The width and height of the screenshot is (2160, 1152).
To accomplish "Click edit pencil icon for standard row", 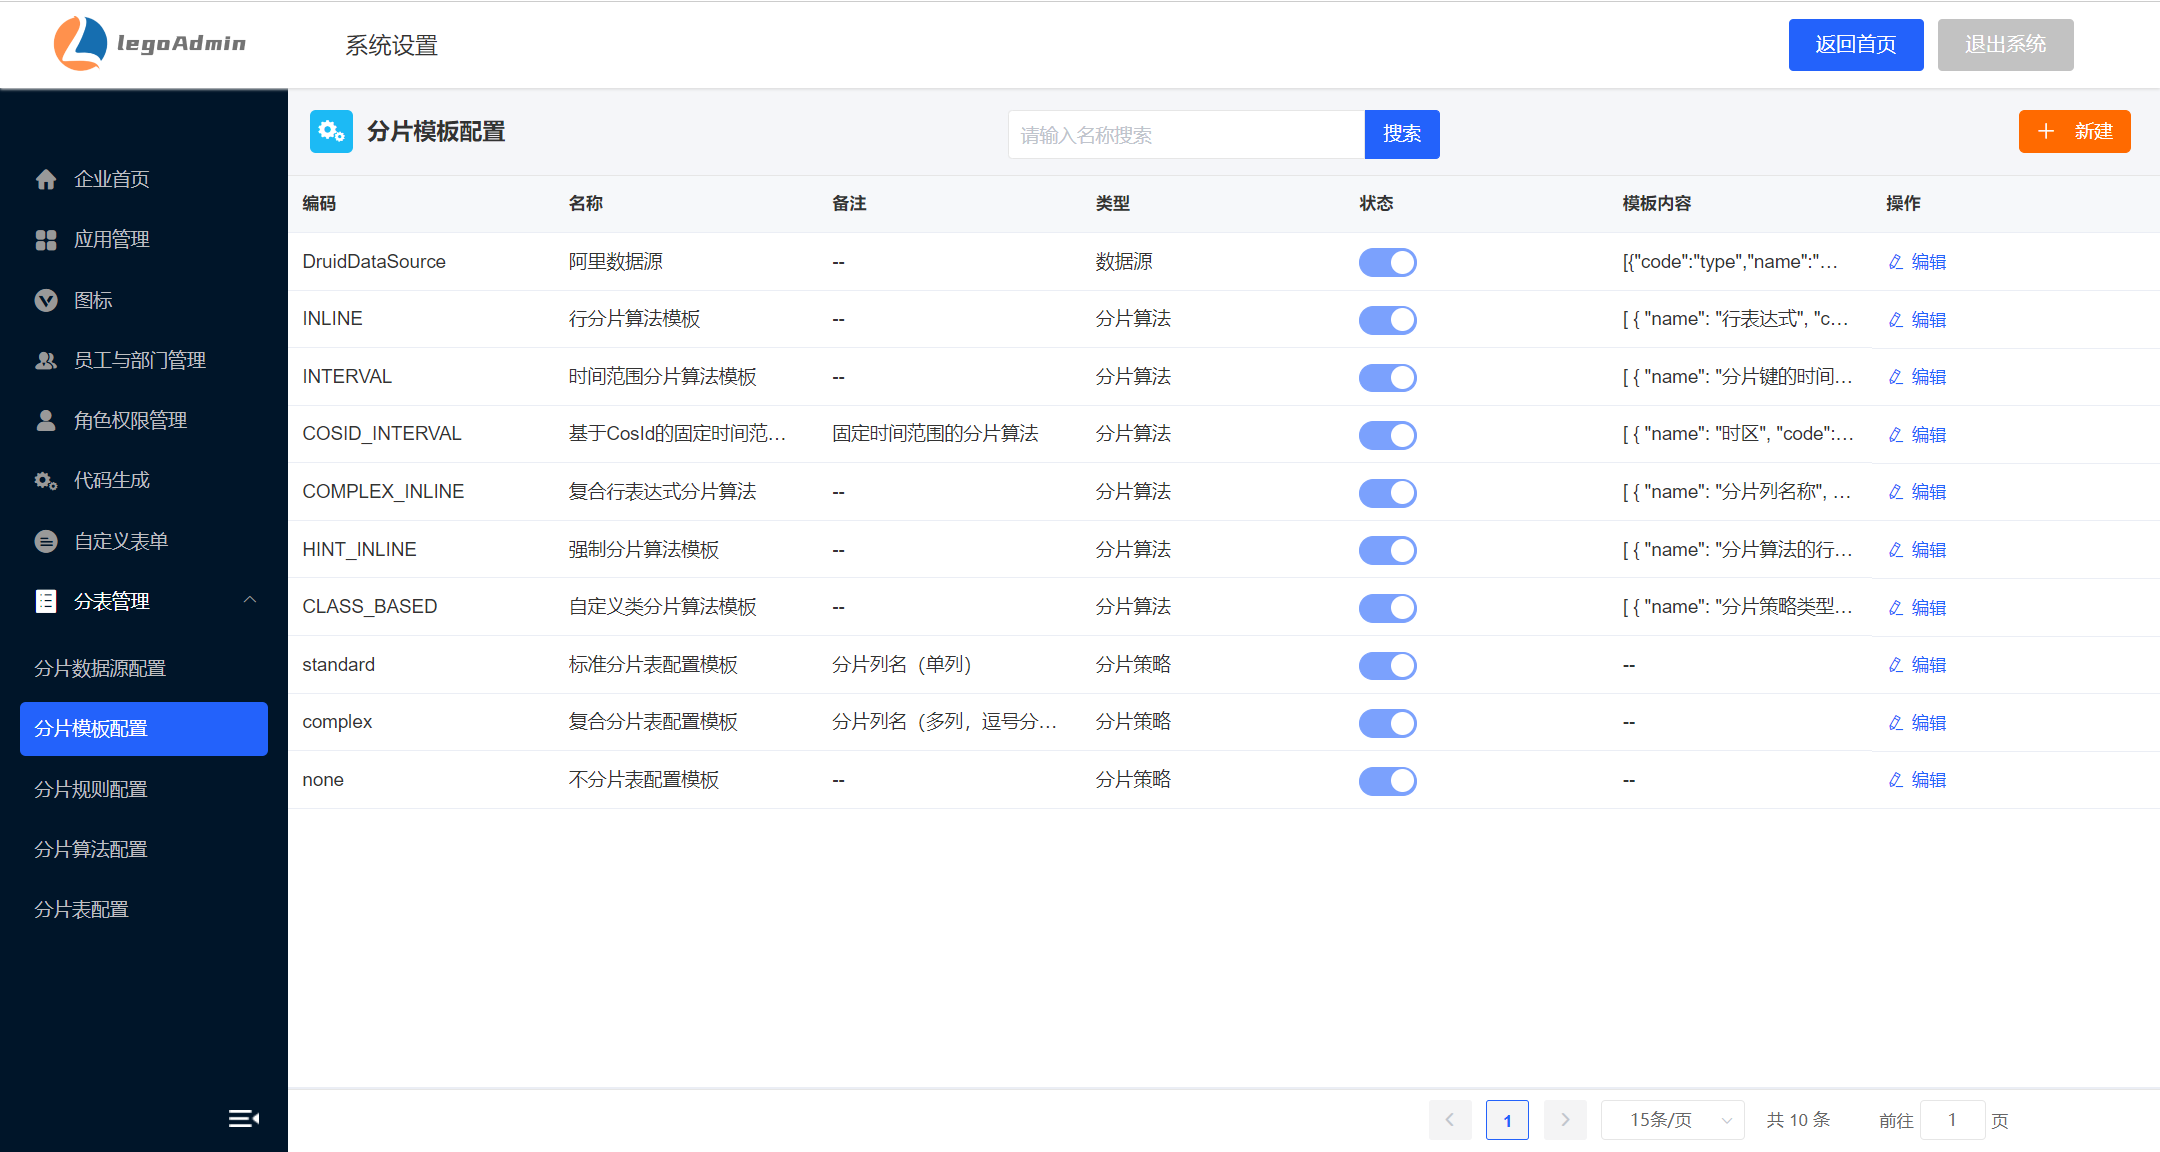I will [x=1896, y=665].
